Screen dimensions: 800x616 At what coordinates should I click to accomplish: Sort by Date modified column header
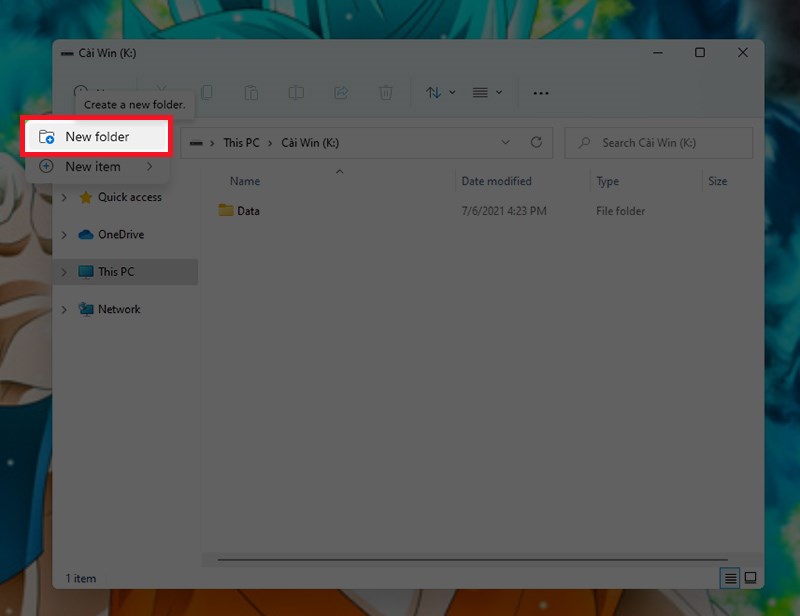[x=496, y=181]
